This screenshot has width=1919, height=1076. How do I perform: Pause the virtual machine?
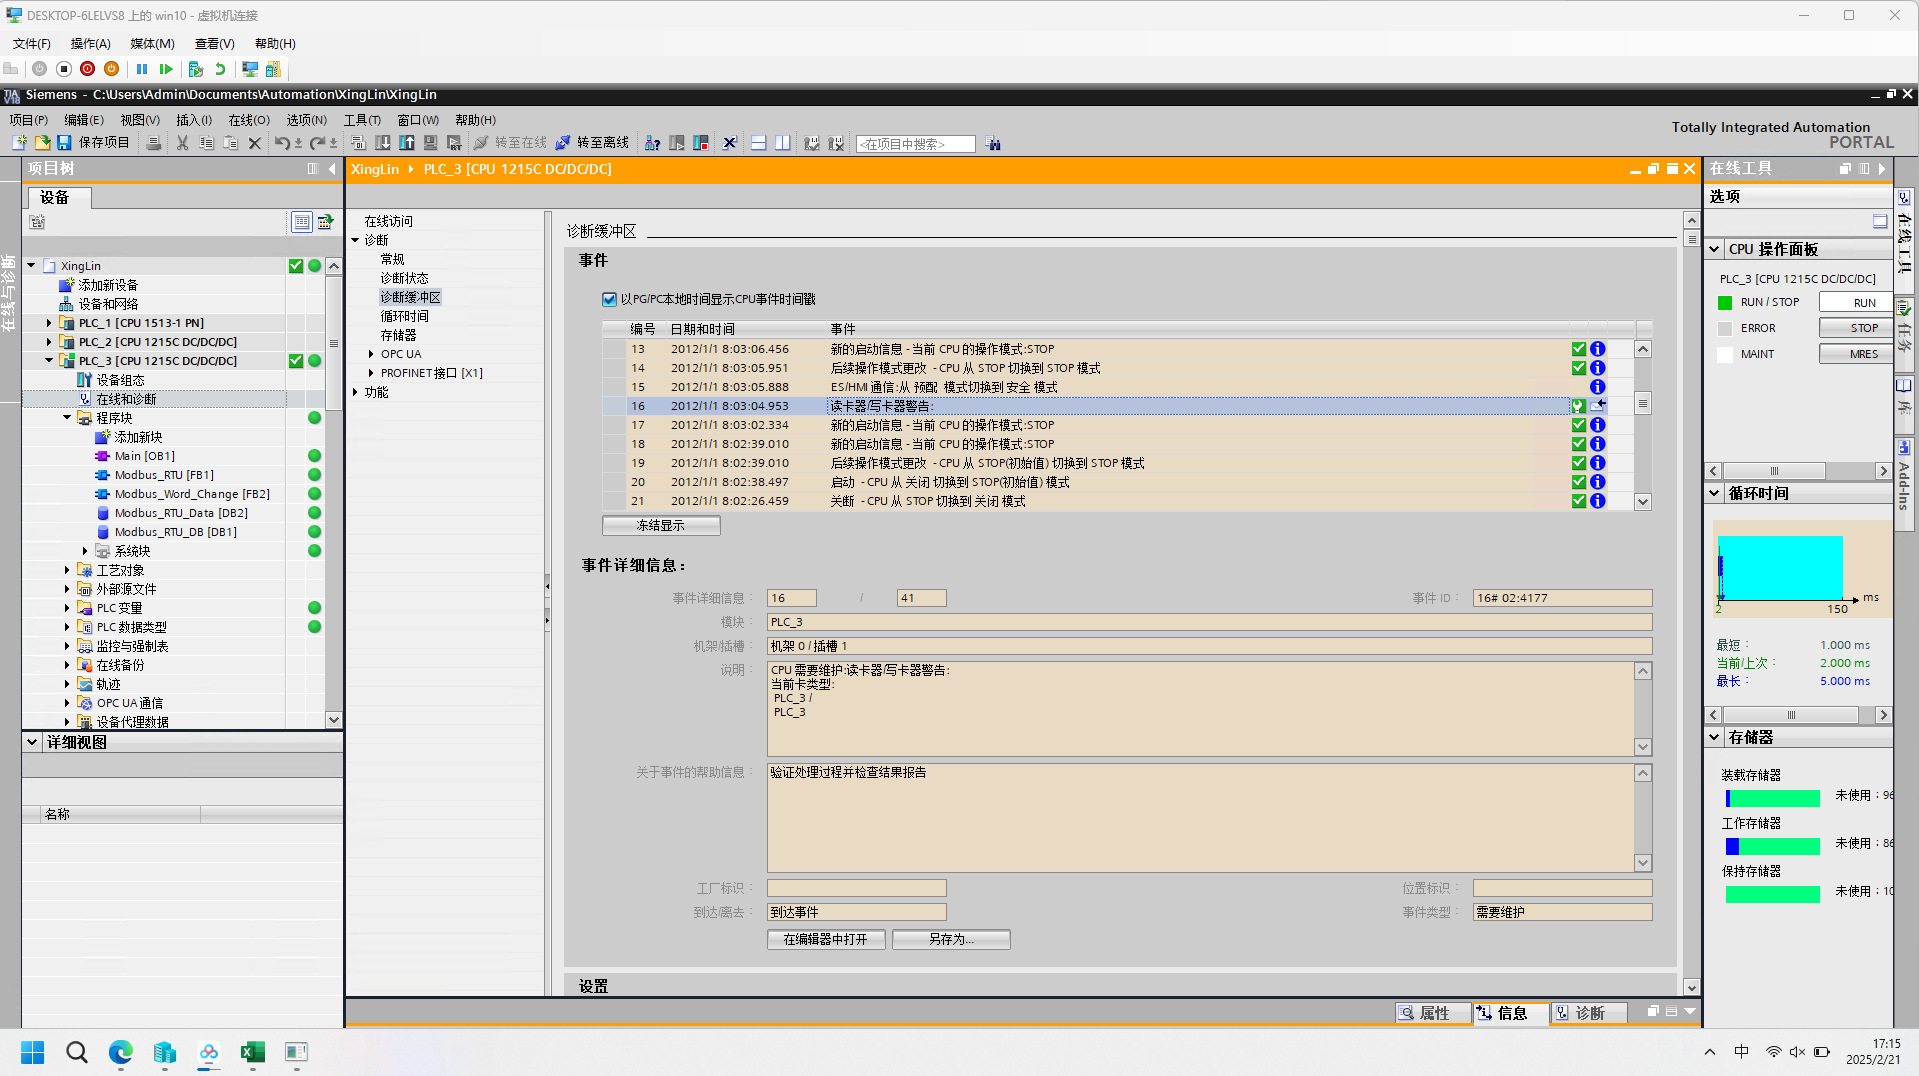tap(142, 69)
